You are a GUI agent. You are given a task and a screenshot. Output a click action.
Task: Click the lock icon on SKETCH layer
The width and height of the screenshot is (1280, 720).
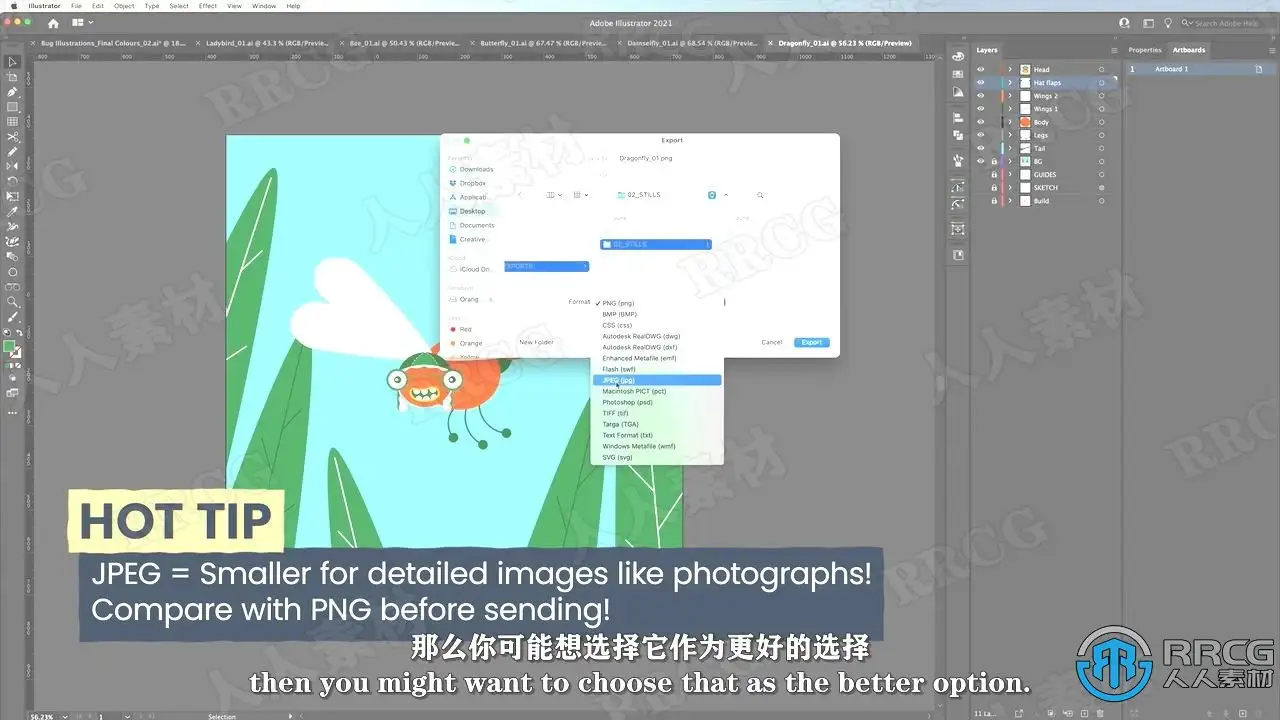coord(994,187)
